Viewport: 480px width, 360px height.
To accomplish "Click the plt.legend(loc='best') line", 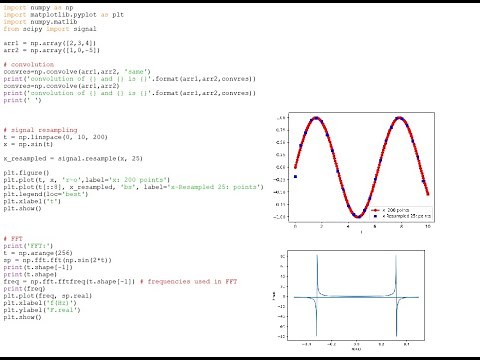I will (x=46, y=194).
